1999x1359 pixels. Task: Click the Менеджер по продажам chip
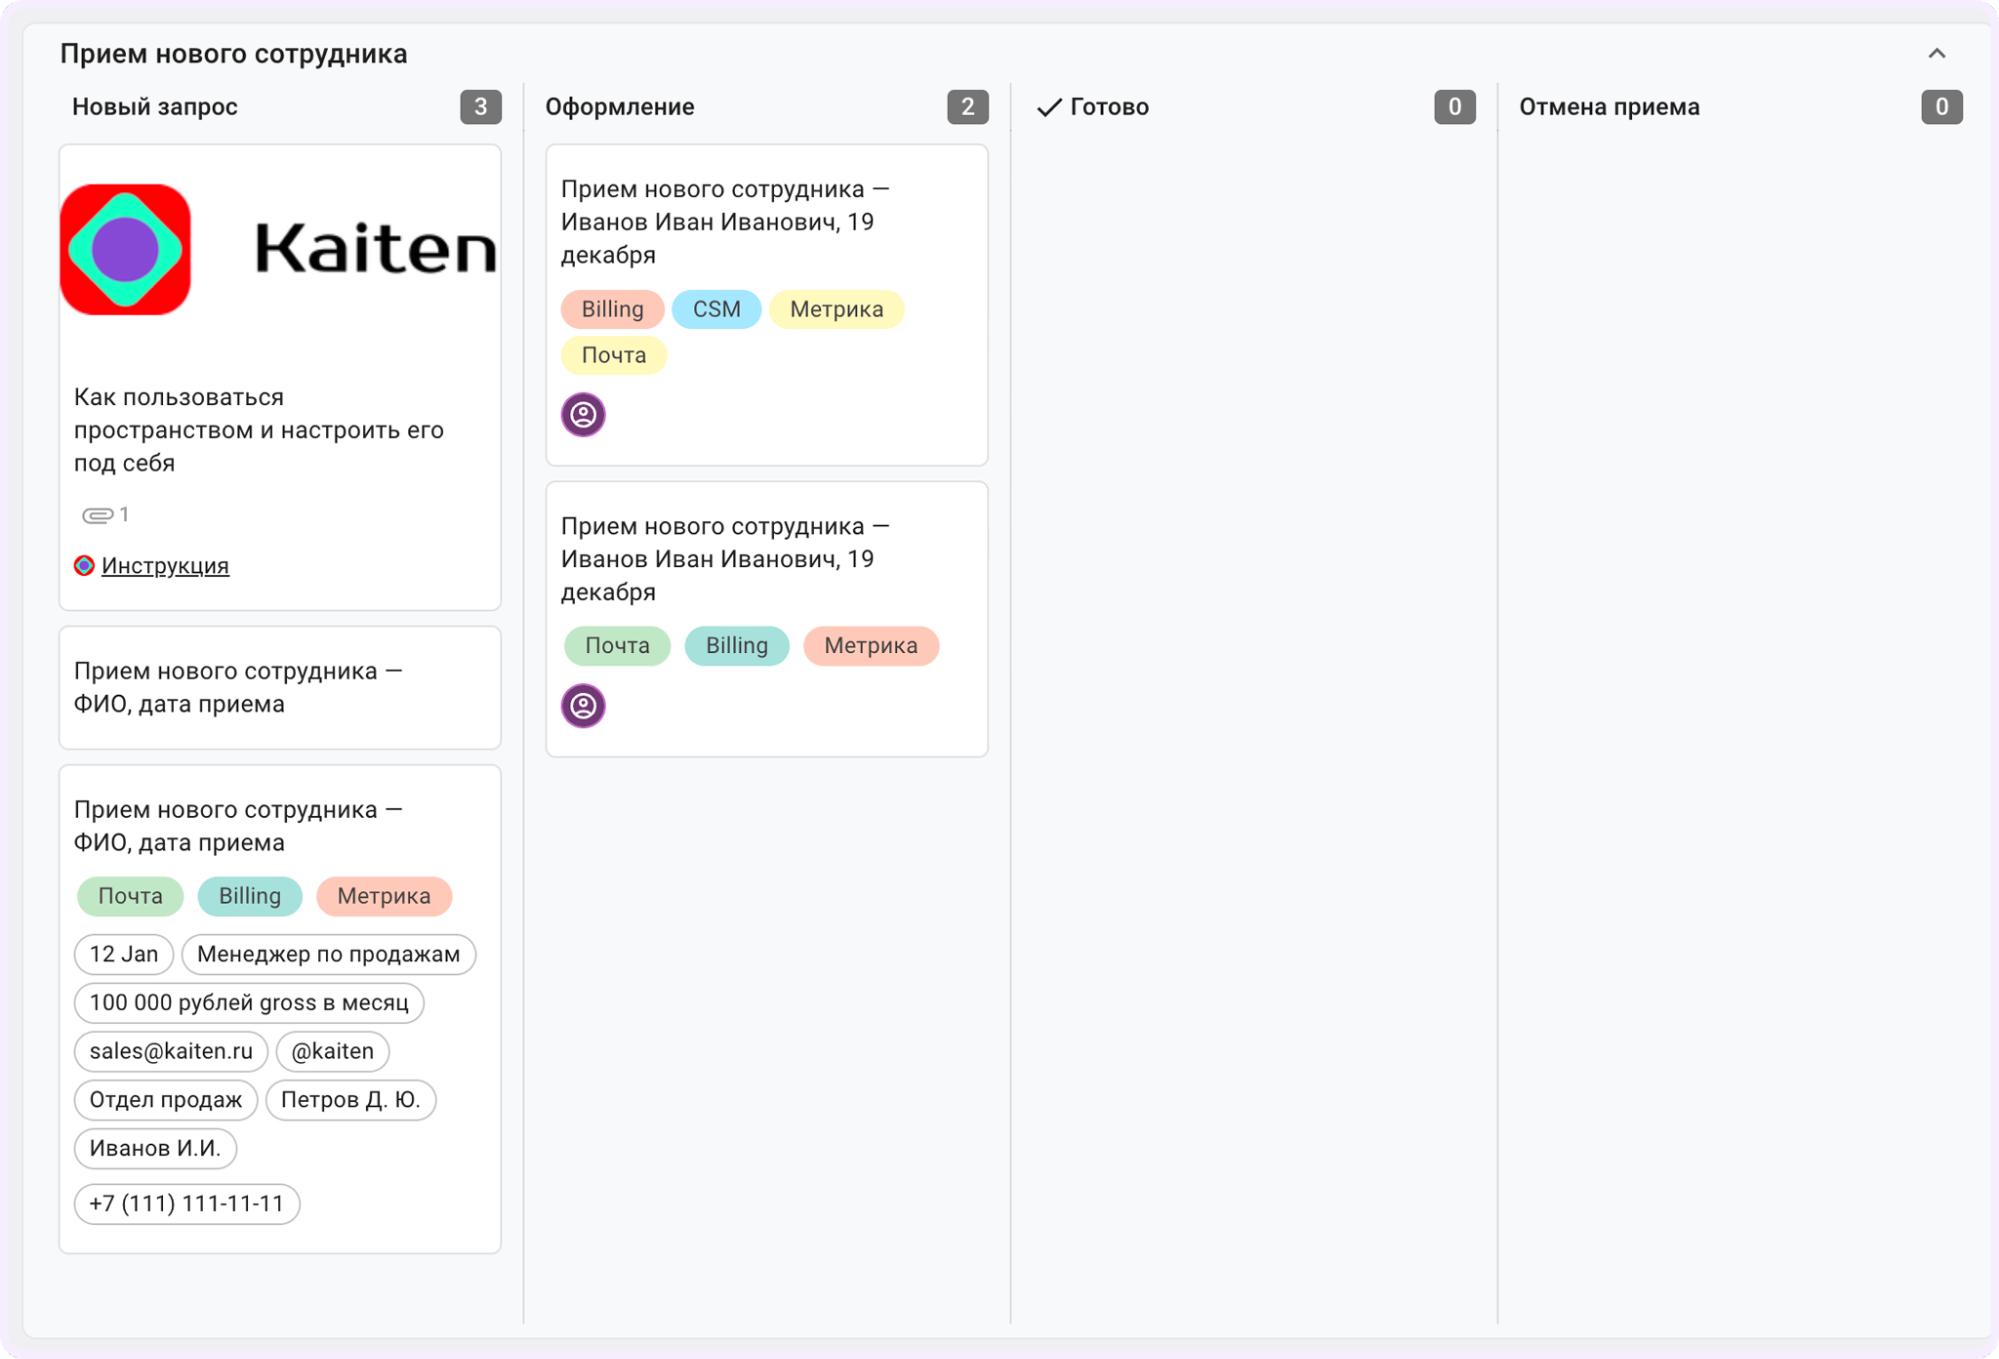pos(328,954)
